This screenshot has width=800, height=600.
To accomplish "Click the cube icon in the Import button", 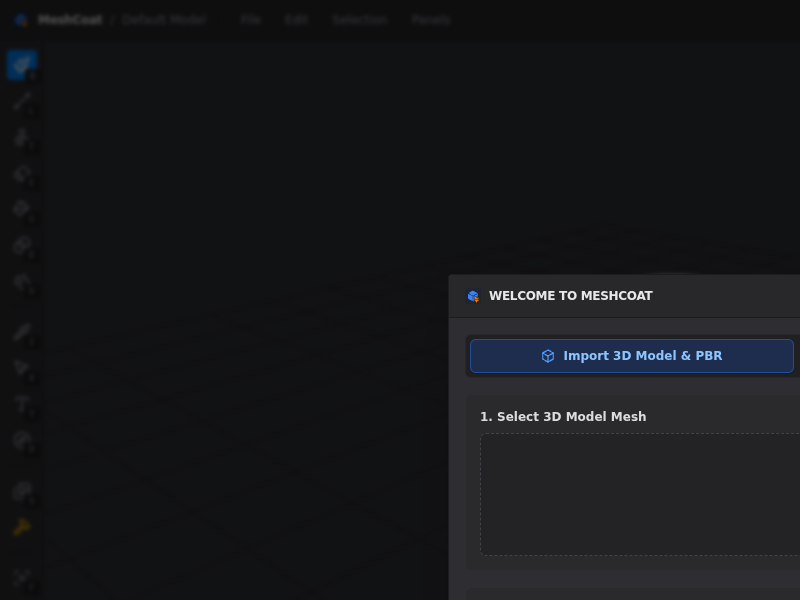I will (548, 356).
